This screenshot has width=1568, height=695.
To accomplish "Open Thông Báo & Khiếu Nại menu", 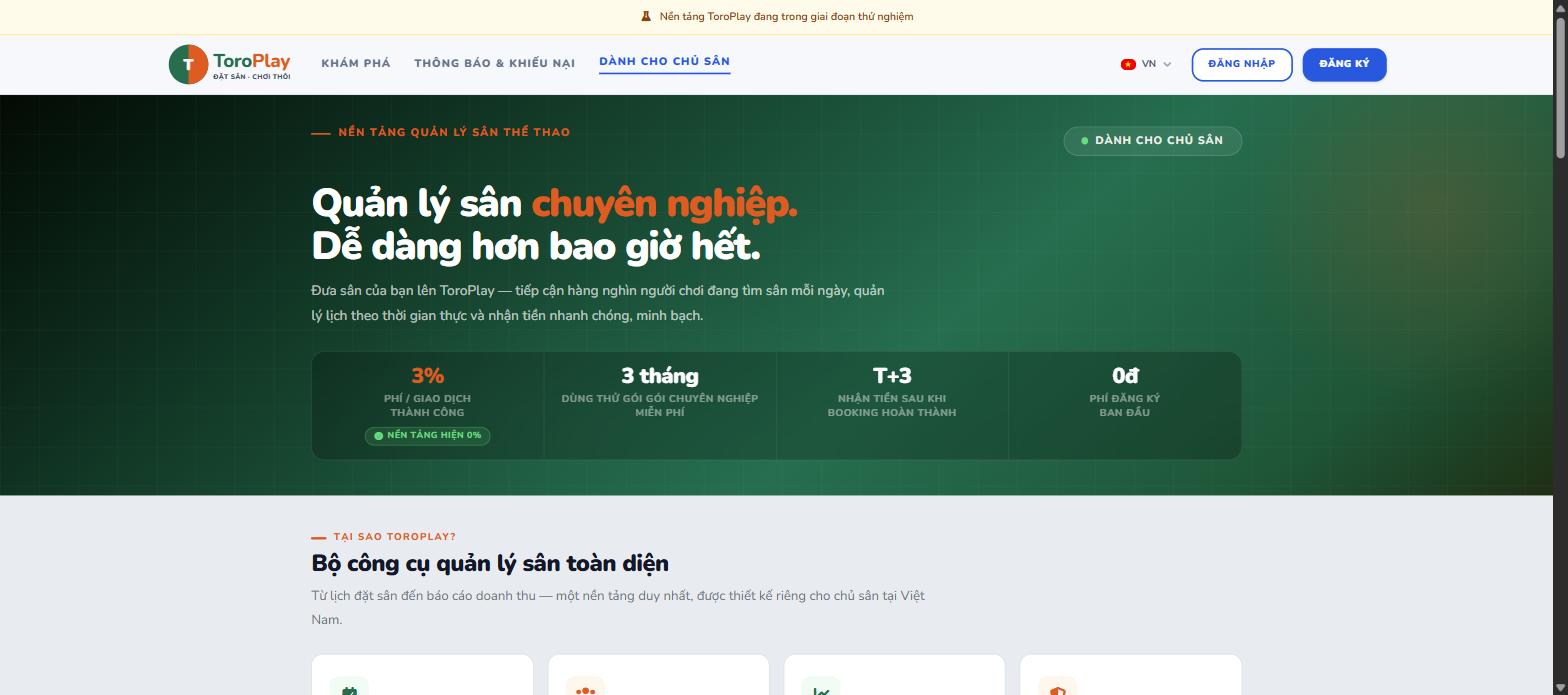I will tap(494, 63).
